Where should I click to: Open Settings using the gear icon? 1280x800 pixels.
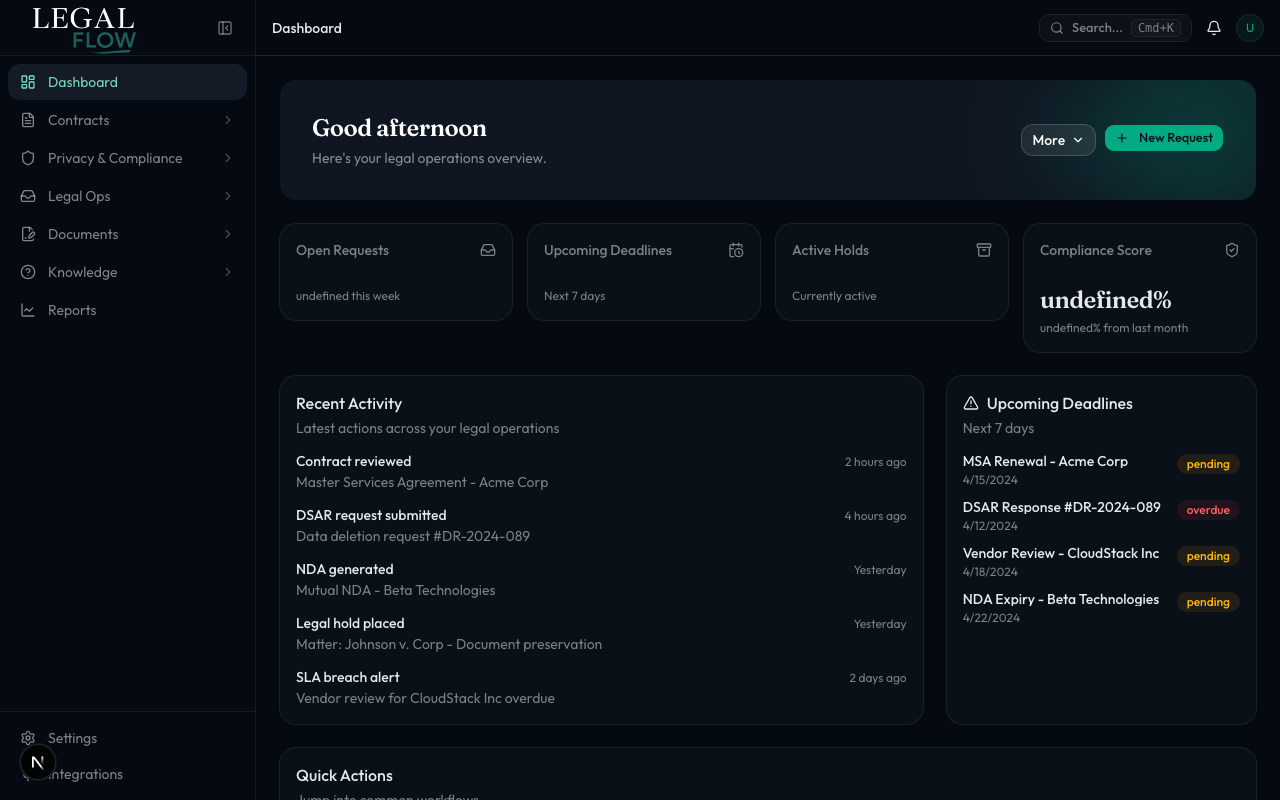click(28, 738)
